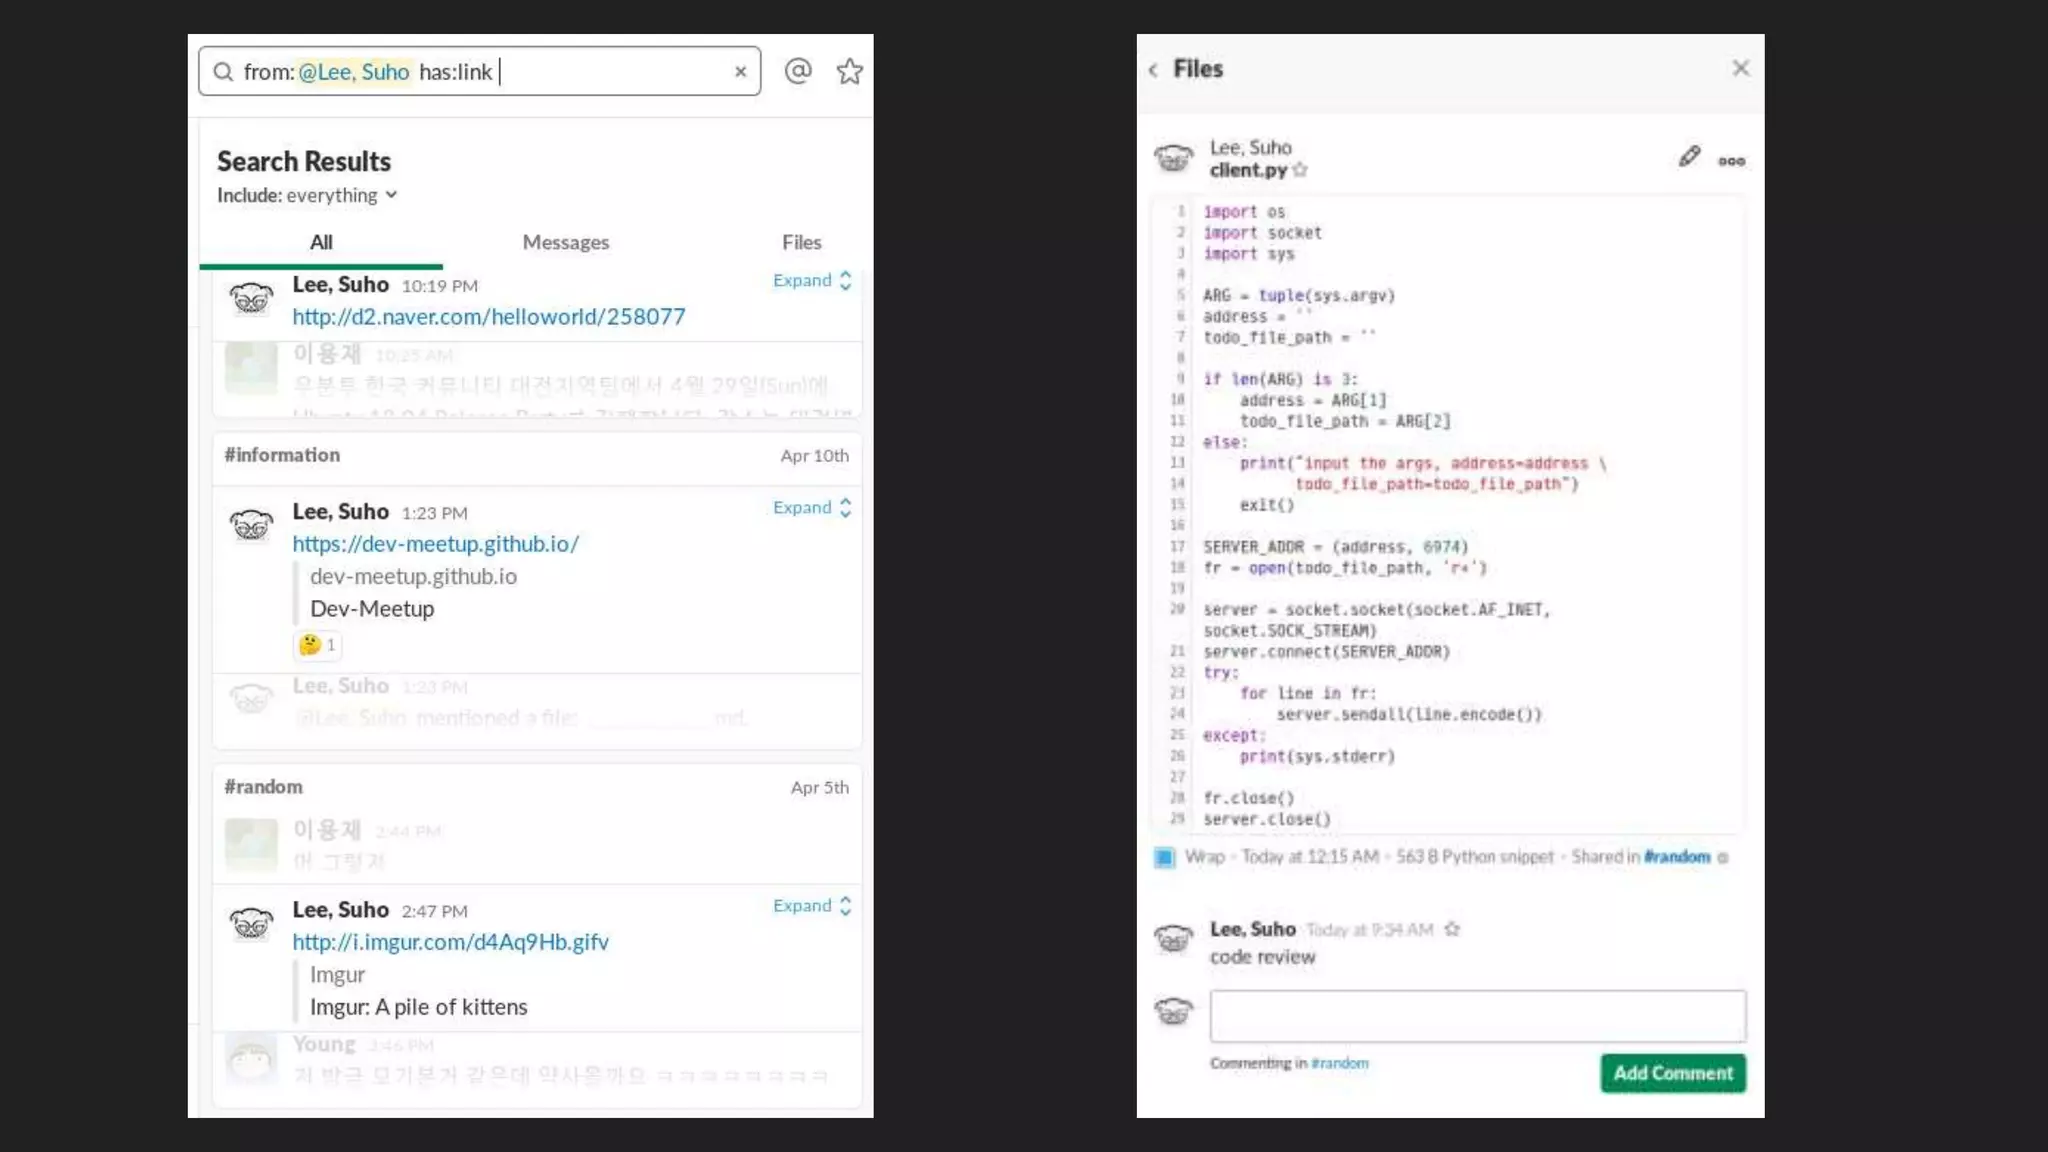Open the more actions ellipsis for client.py
The height and width of the screenshot is (1152, 2048).
coord(1731,161)
